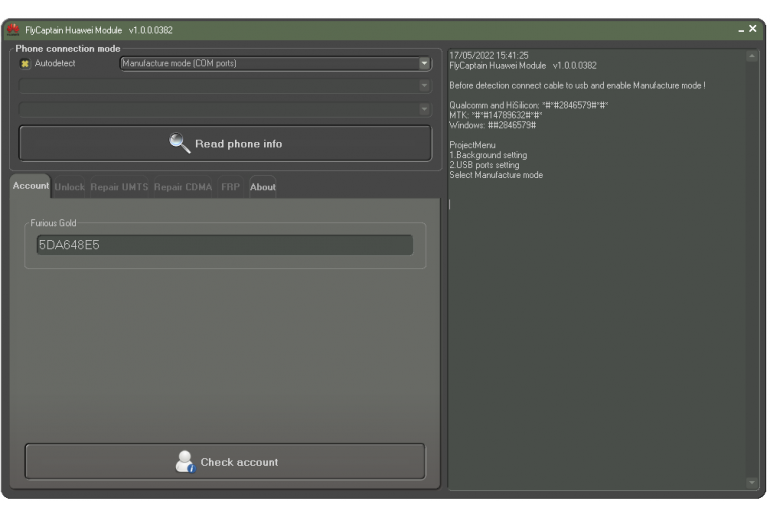Minimize the FlyCaptain window
The height and width of the screenshot is (518, 770).
tap(741, 30)
